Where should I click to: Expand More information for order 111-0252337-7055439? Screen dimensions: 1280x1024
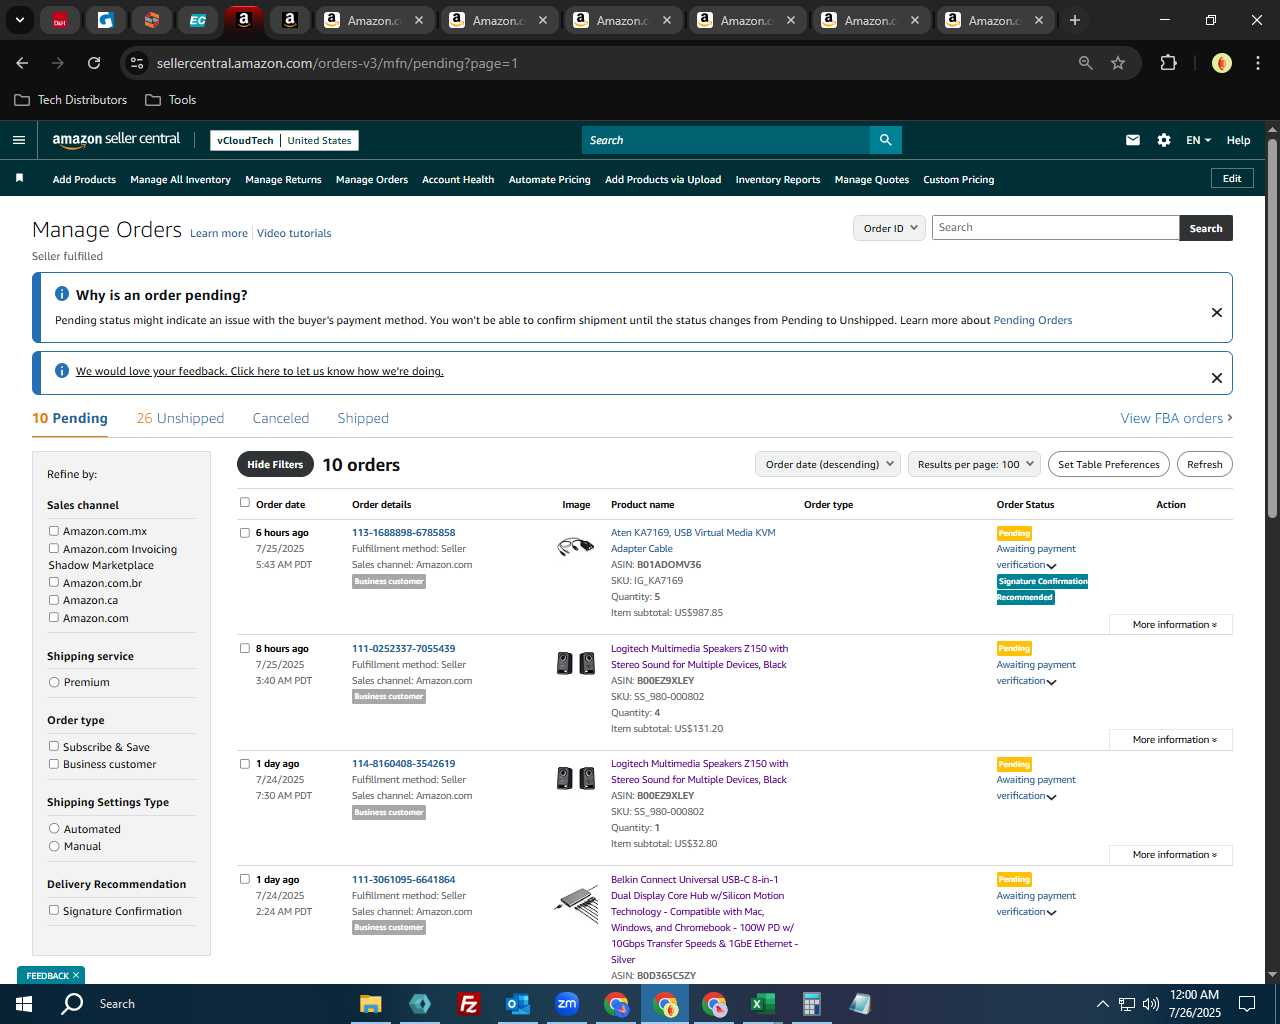pos(1171,740)
